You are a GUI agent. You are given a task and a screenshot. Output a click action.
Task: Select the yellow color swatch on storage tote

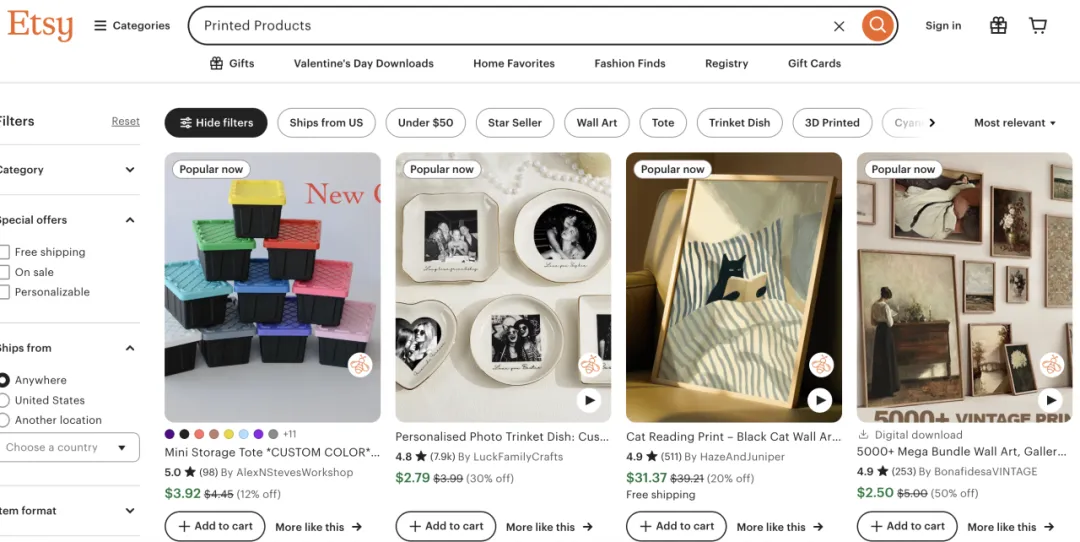pos(229,434)
